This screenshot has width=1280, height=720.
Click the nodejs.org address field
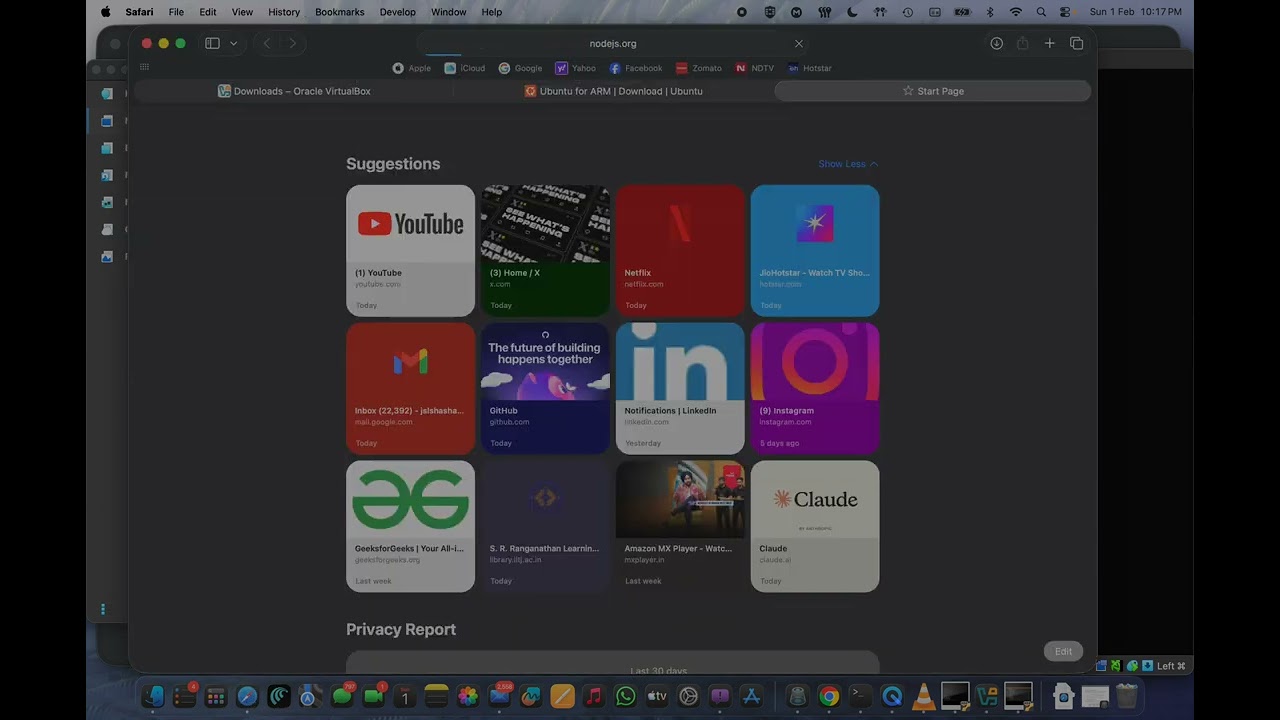613,44
